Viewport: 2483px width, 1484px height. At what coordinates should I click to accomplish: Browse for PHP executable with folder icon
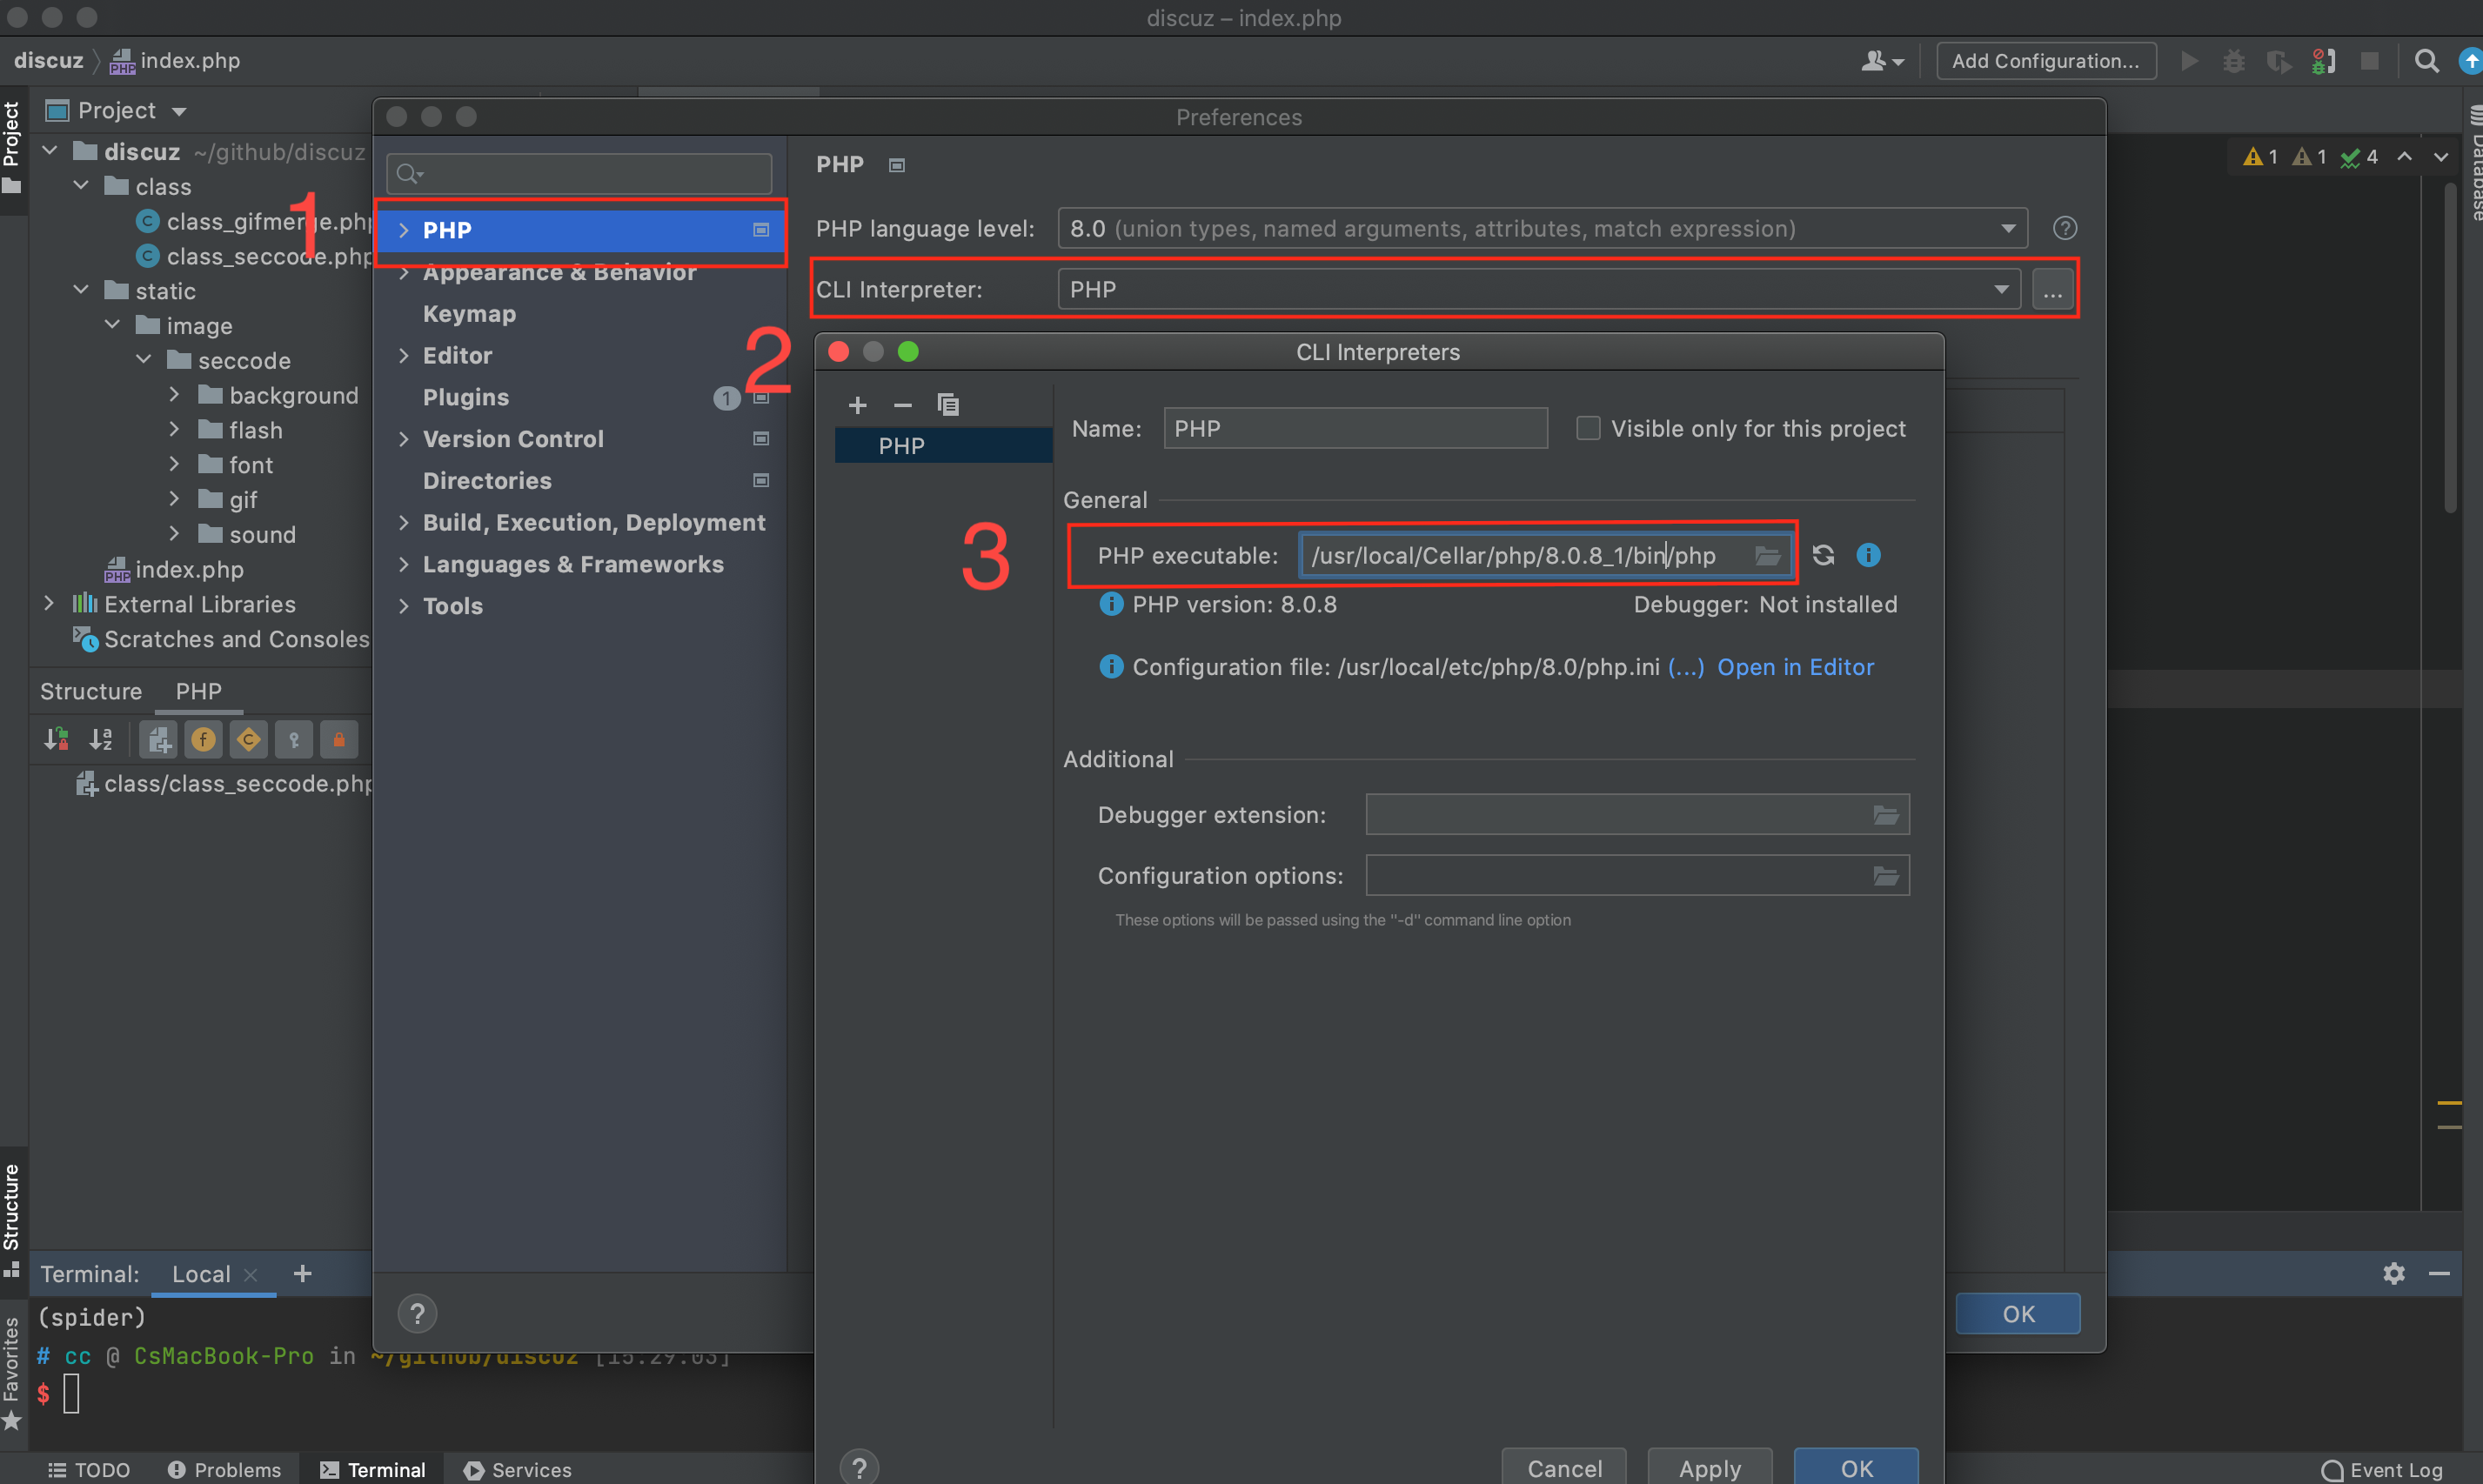(x=1768, y=555)
